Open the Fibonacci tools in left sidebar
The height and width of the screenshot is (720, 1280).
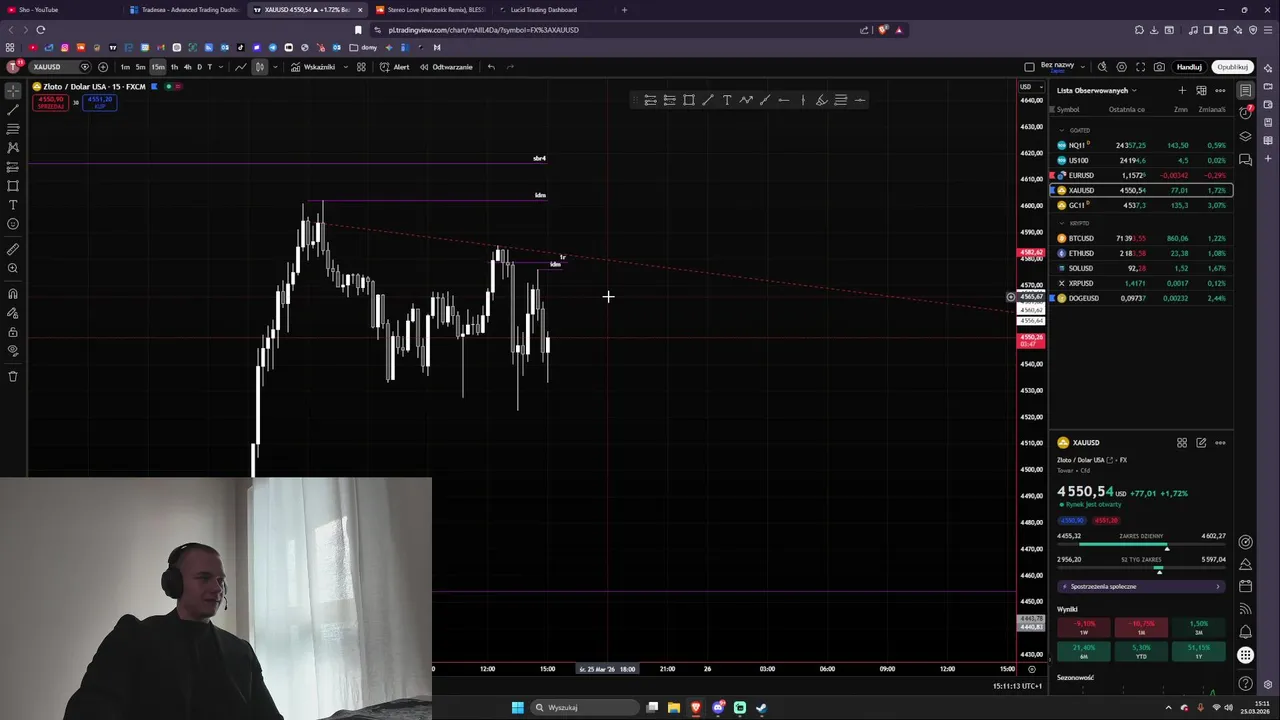pyautogui.click(x=13, y=129)
